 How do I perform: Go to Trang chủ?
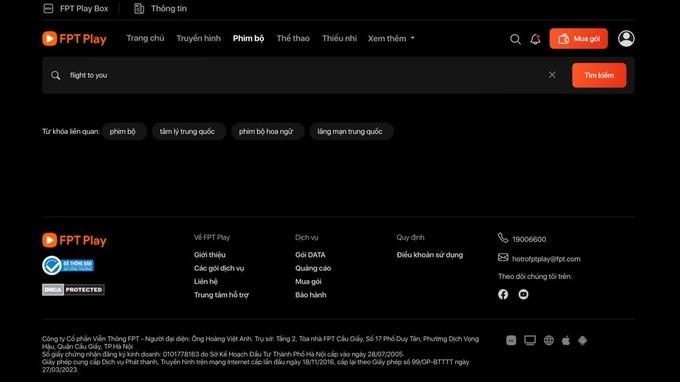(x=145, y=38)
